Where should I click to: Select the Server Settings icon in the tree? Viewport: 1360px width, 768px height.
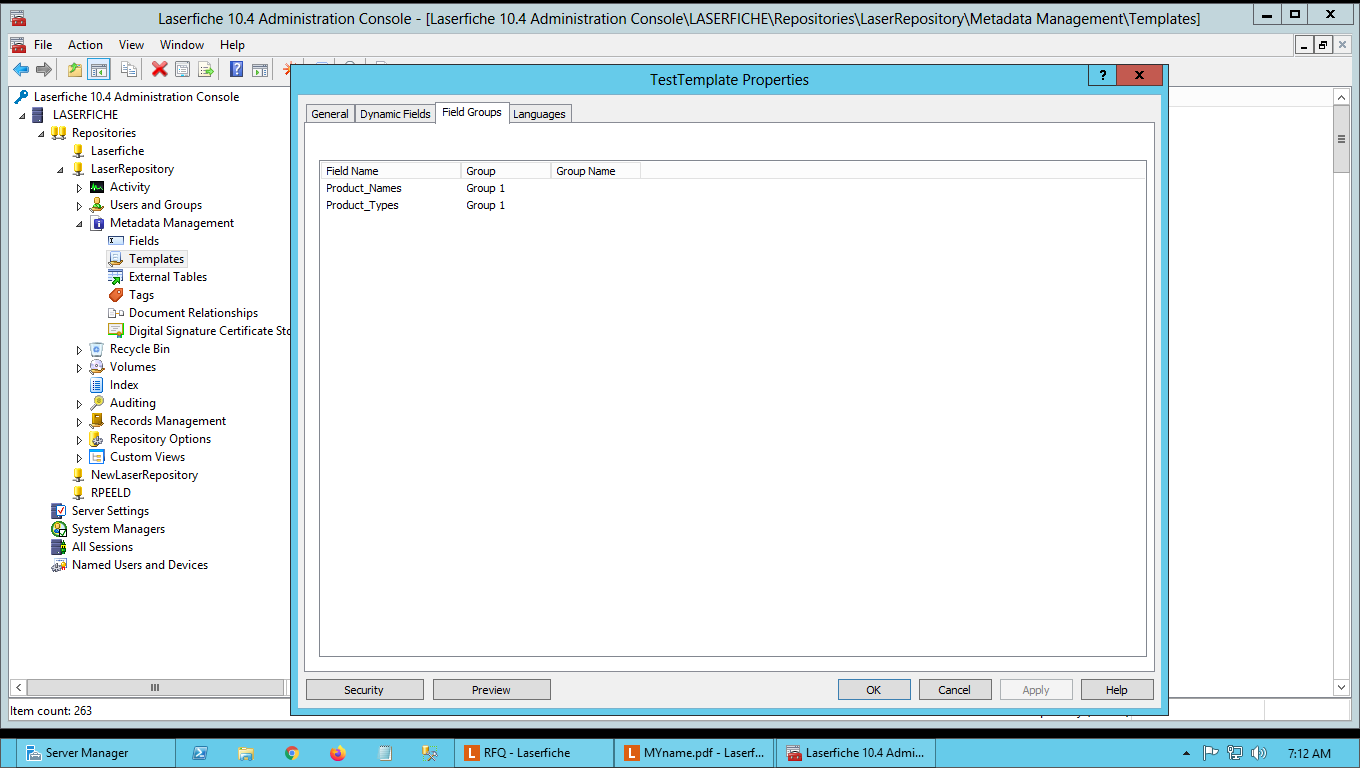tap(59, 511)
